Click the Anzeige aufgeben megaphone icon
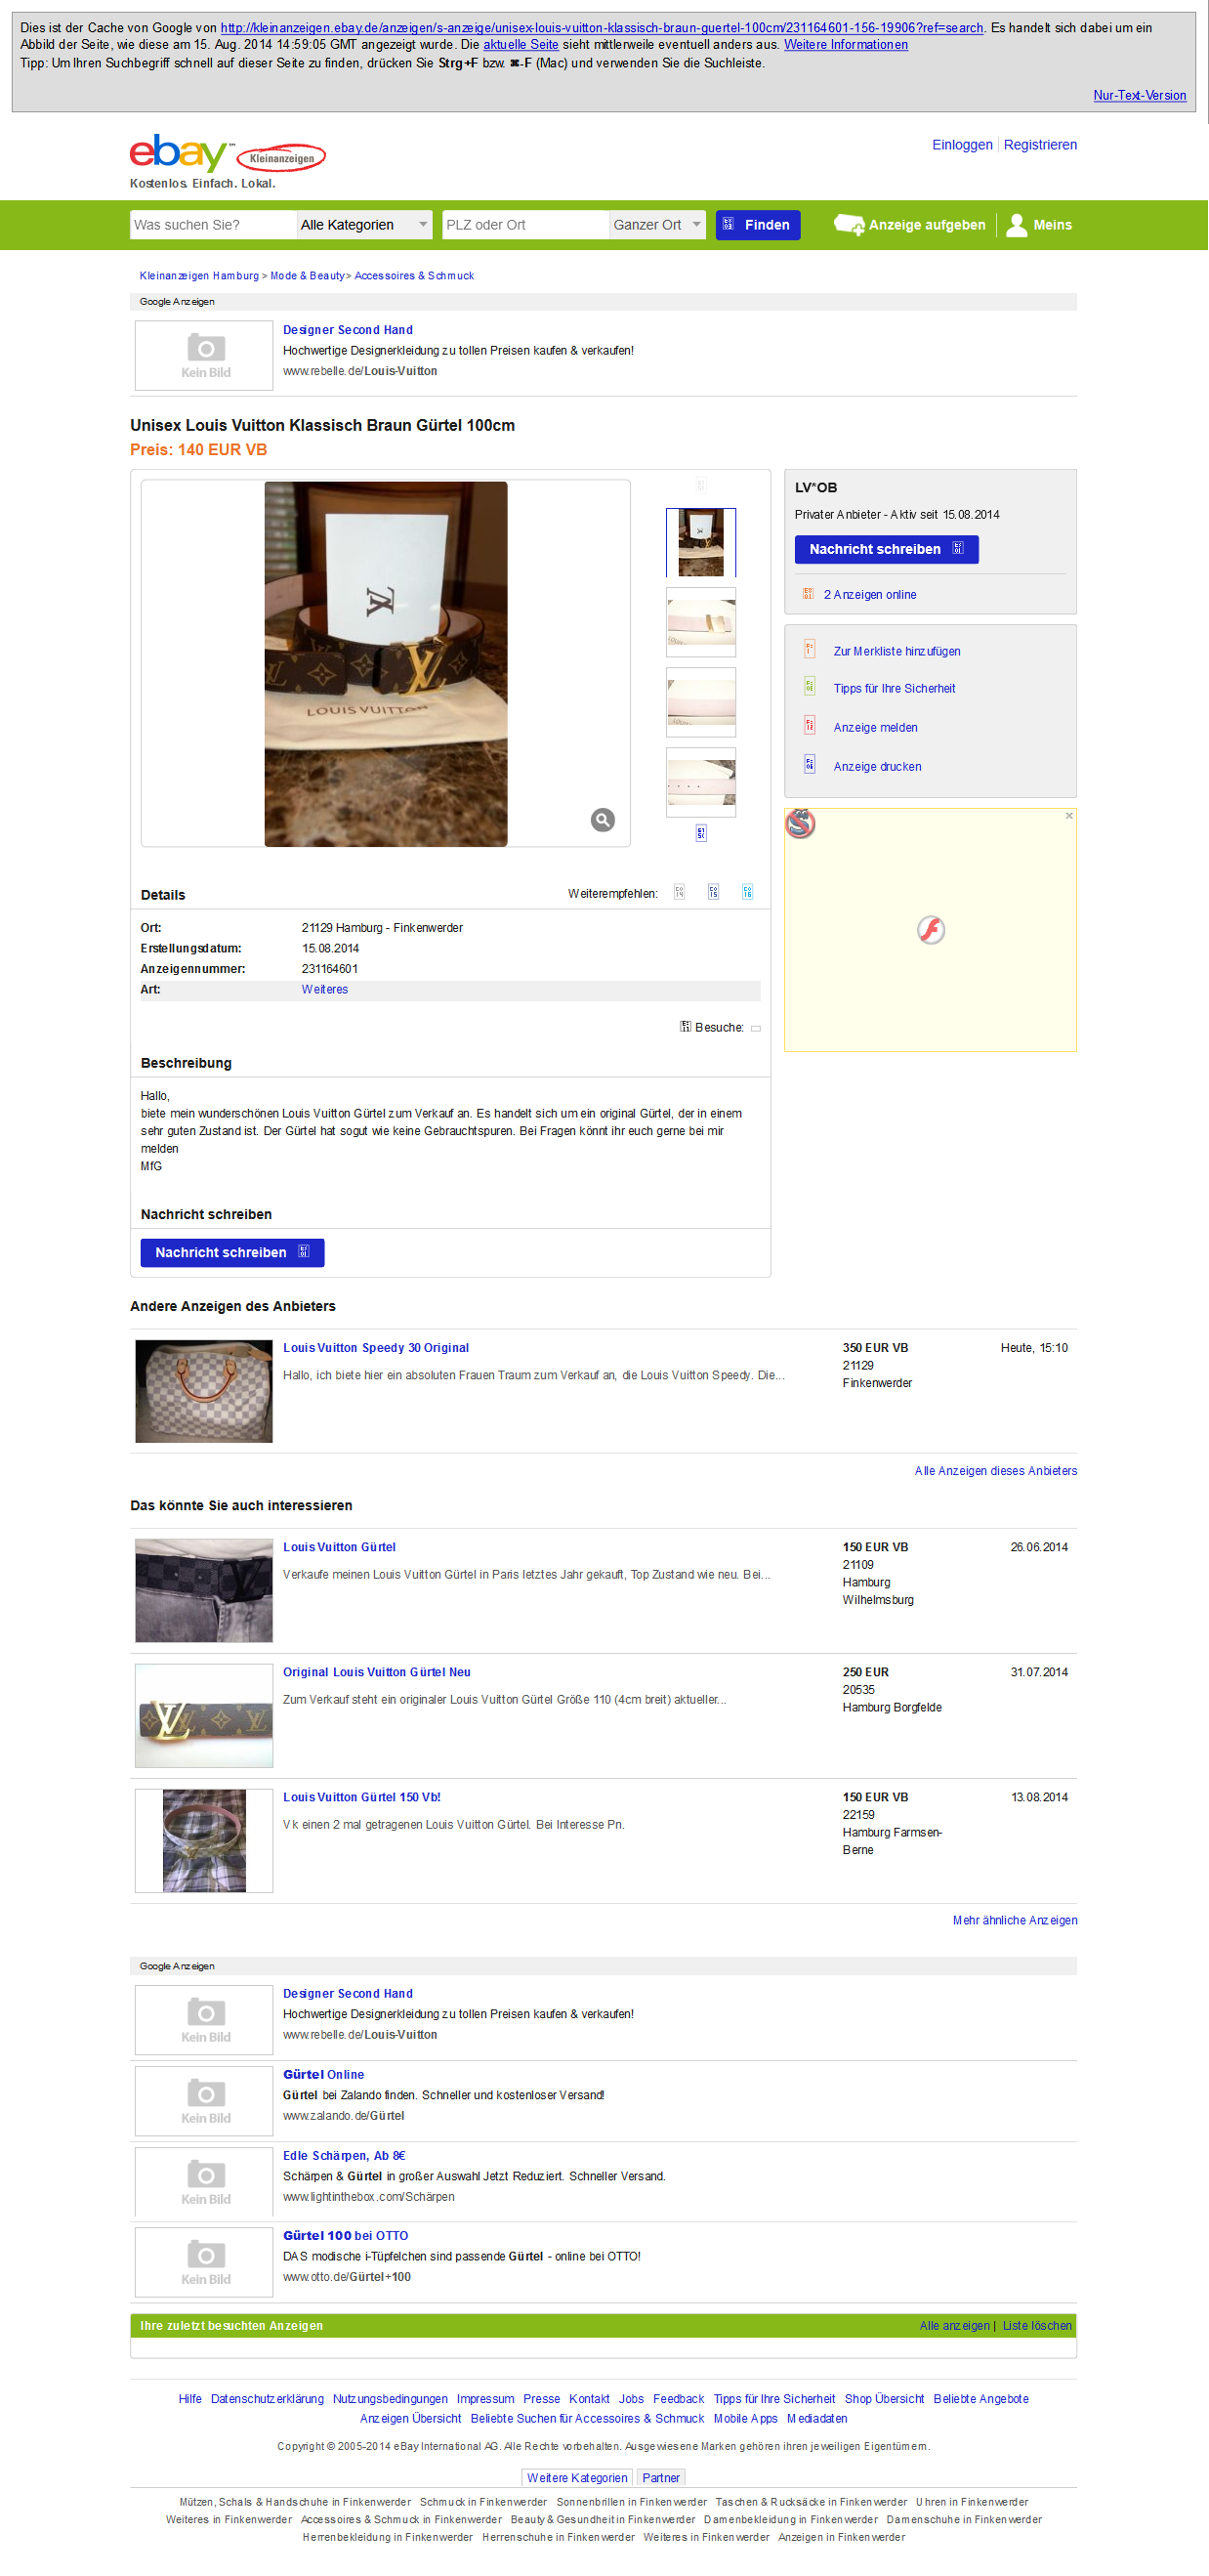The height and width of the screenshot is (2576, 1209). 849,225
